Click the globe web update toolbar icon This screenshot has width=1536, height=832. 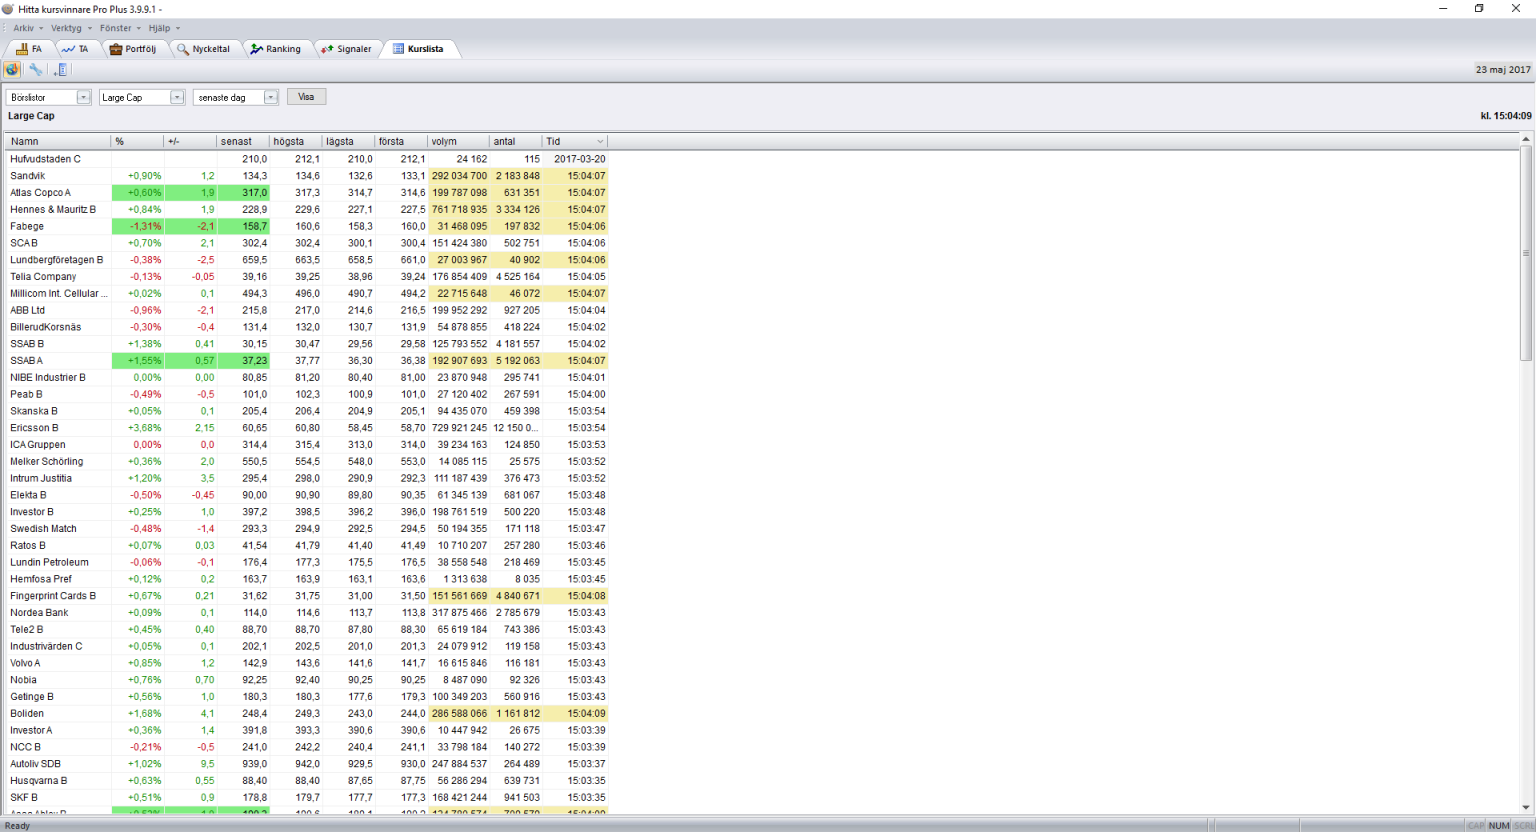tap(12, 70)
